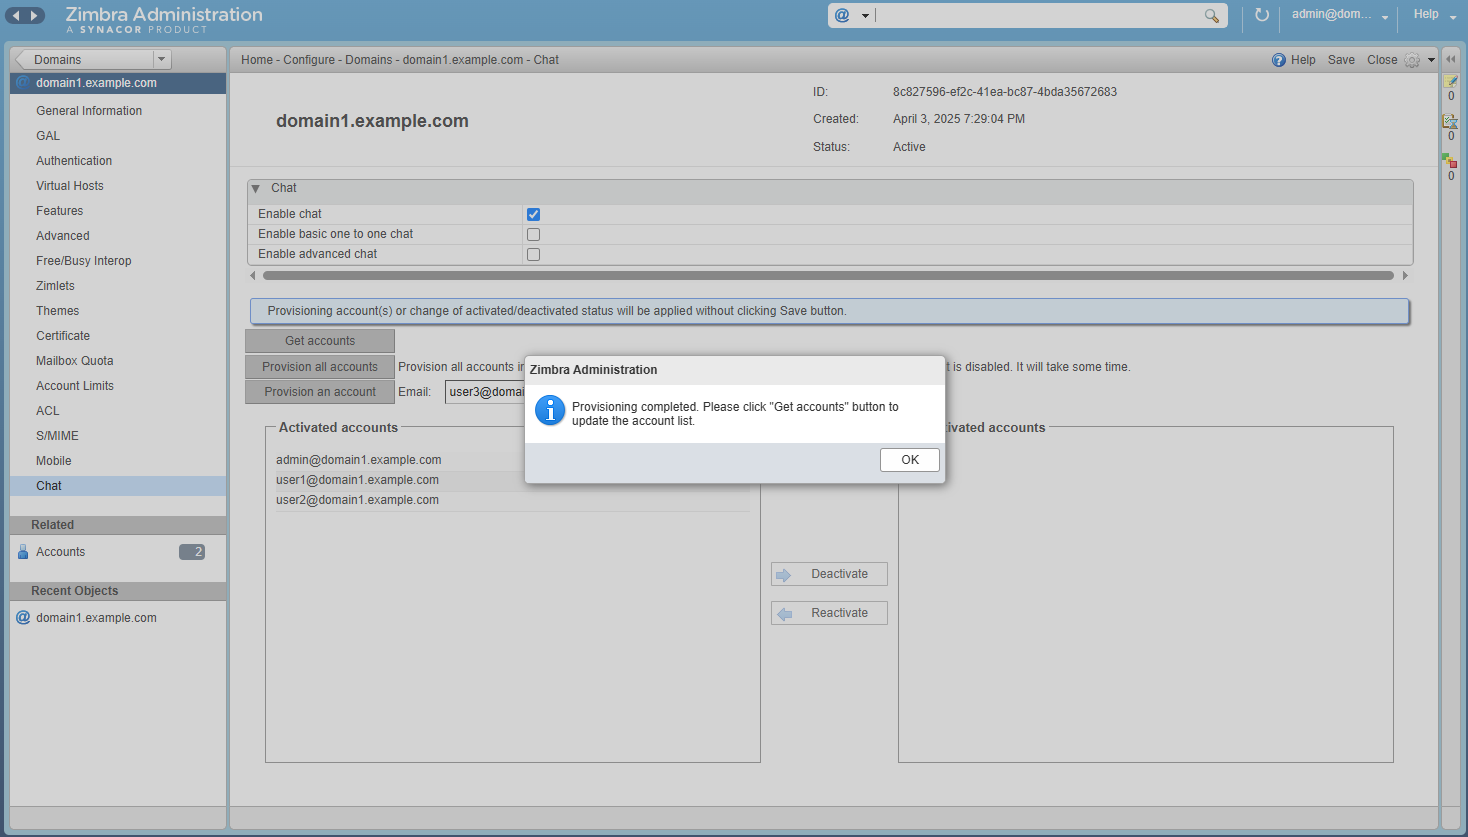
Task: Click the Reactivate button
Action: [x=829, y=613]
